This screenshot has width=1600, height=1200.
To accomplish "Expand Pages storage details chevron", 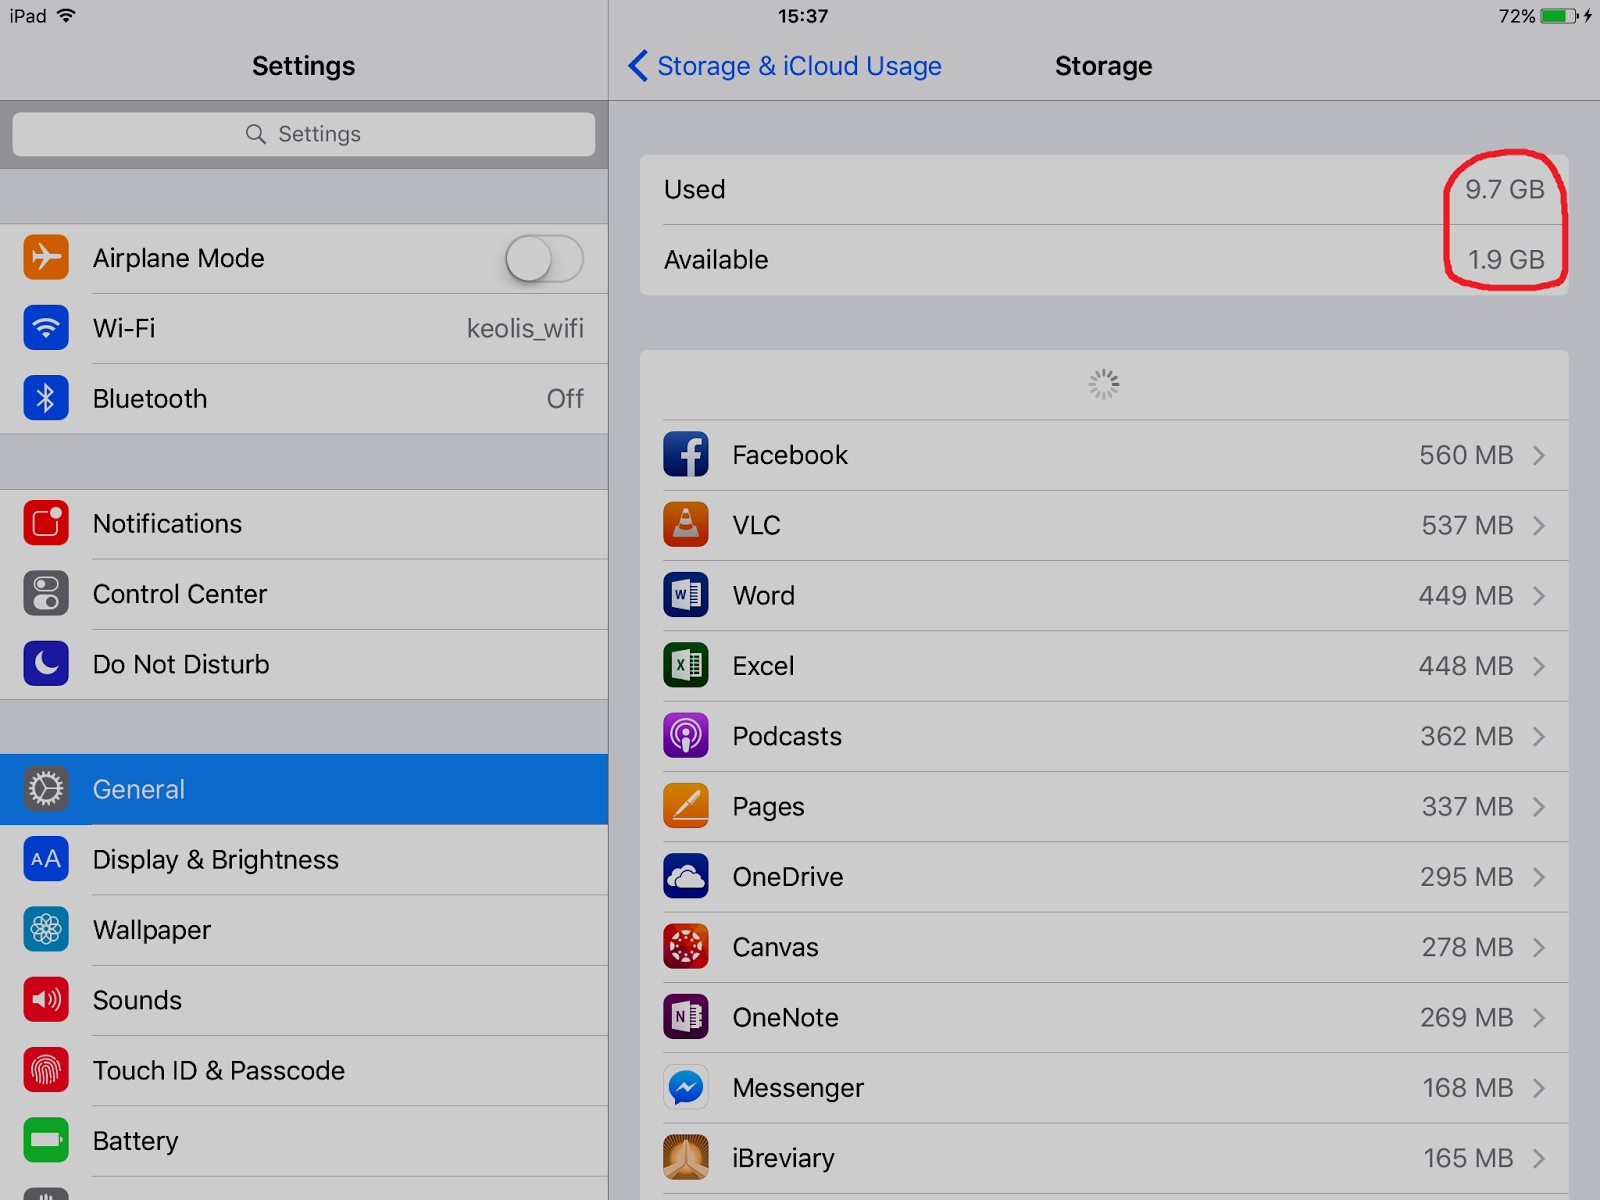I will 1539,806.
